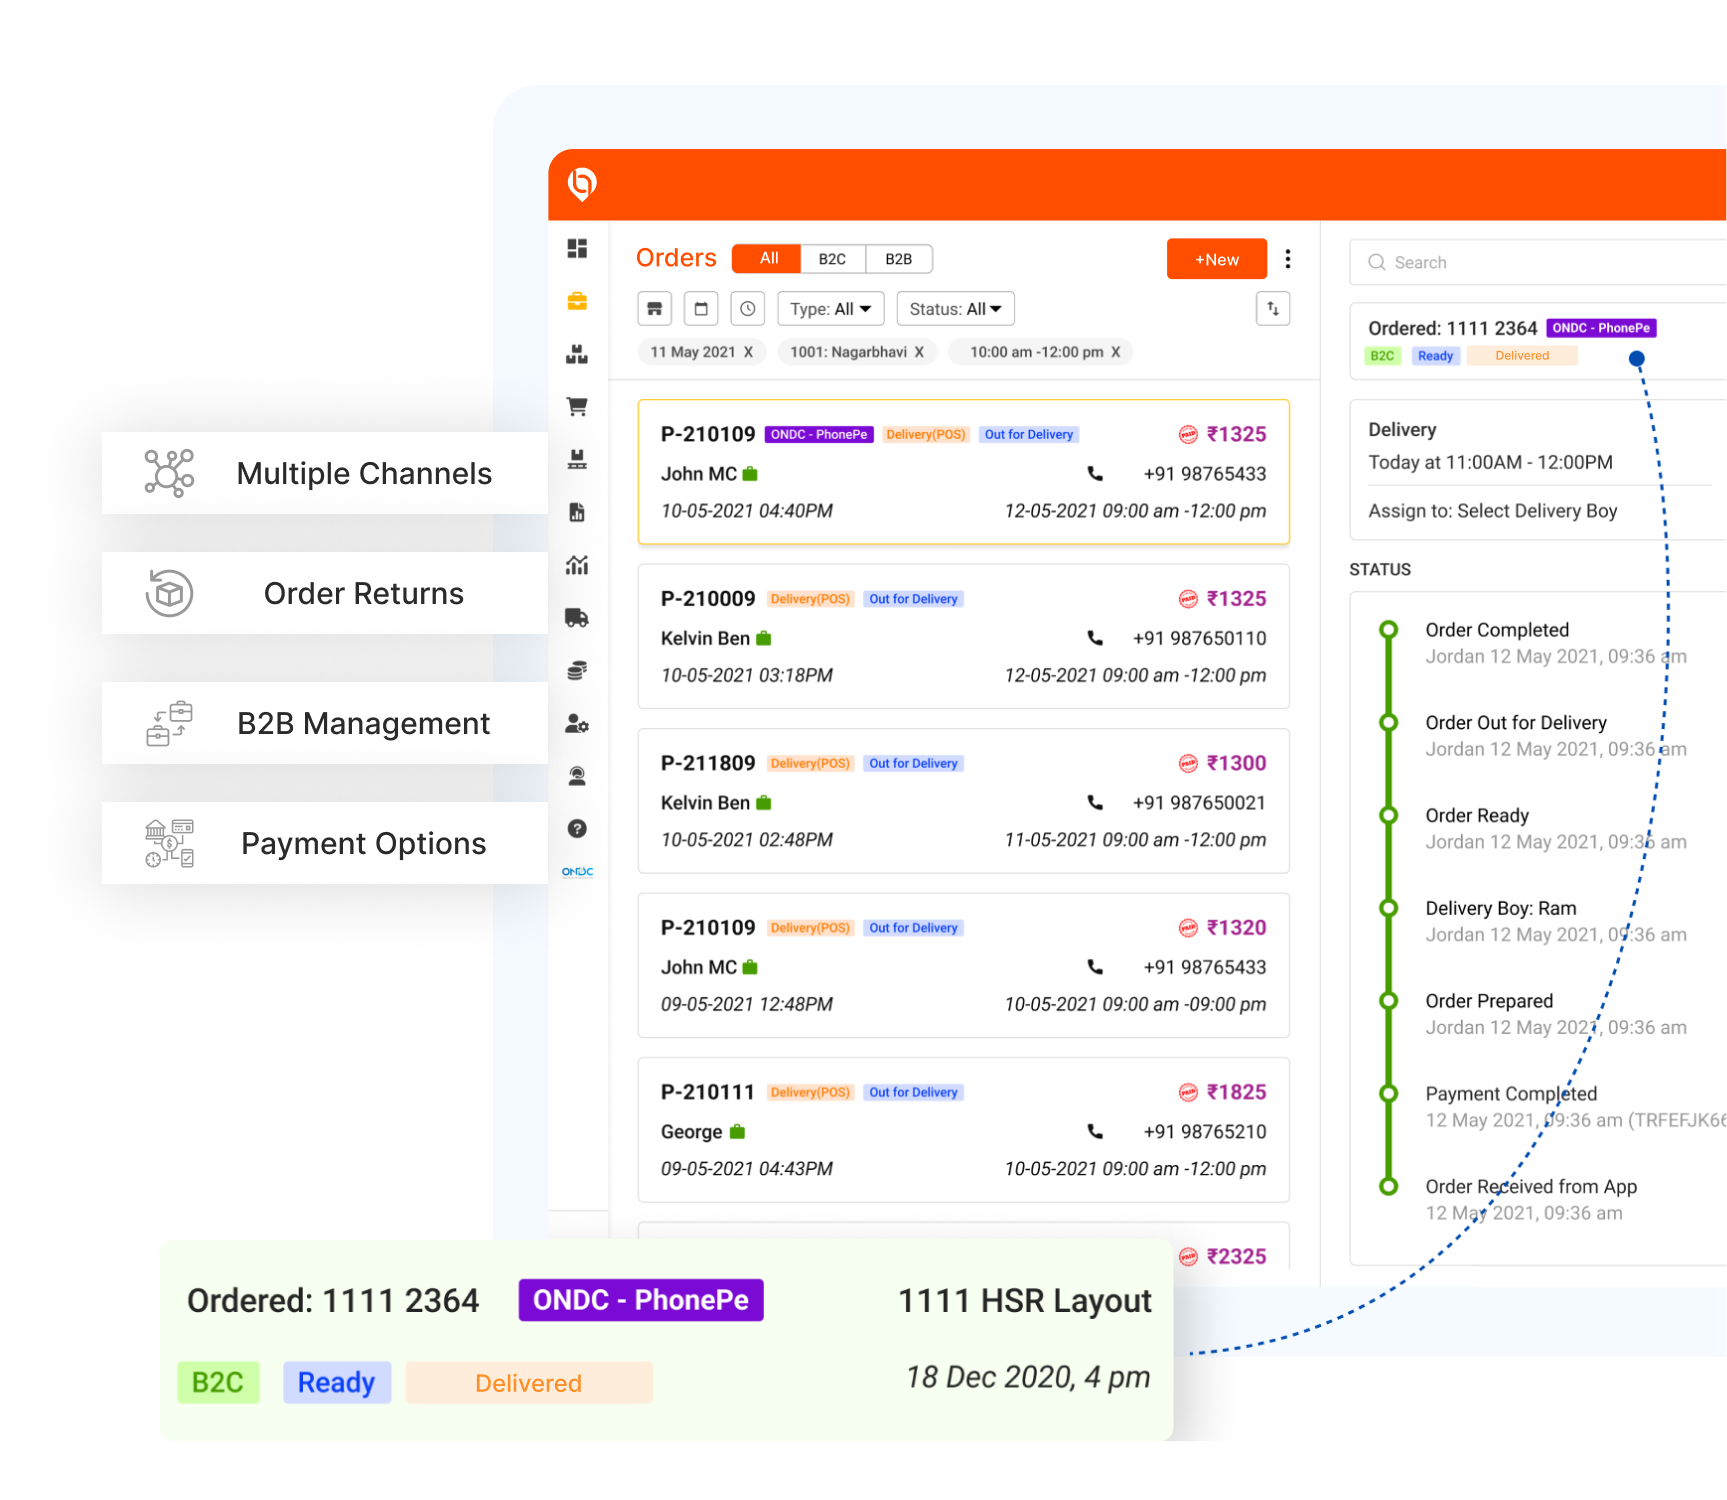Open the calendar filter above orders
The image size is (1727, 1500).
(x=701, y=308)
